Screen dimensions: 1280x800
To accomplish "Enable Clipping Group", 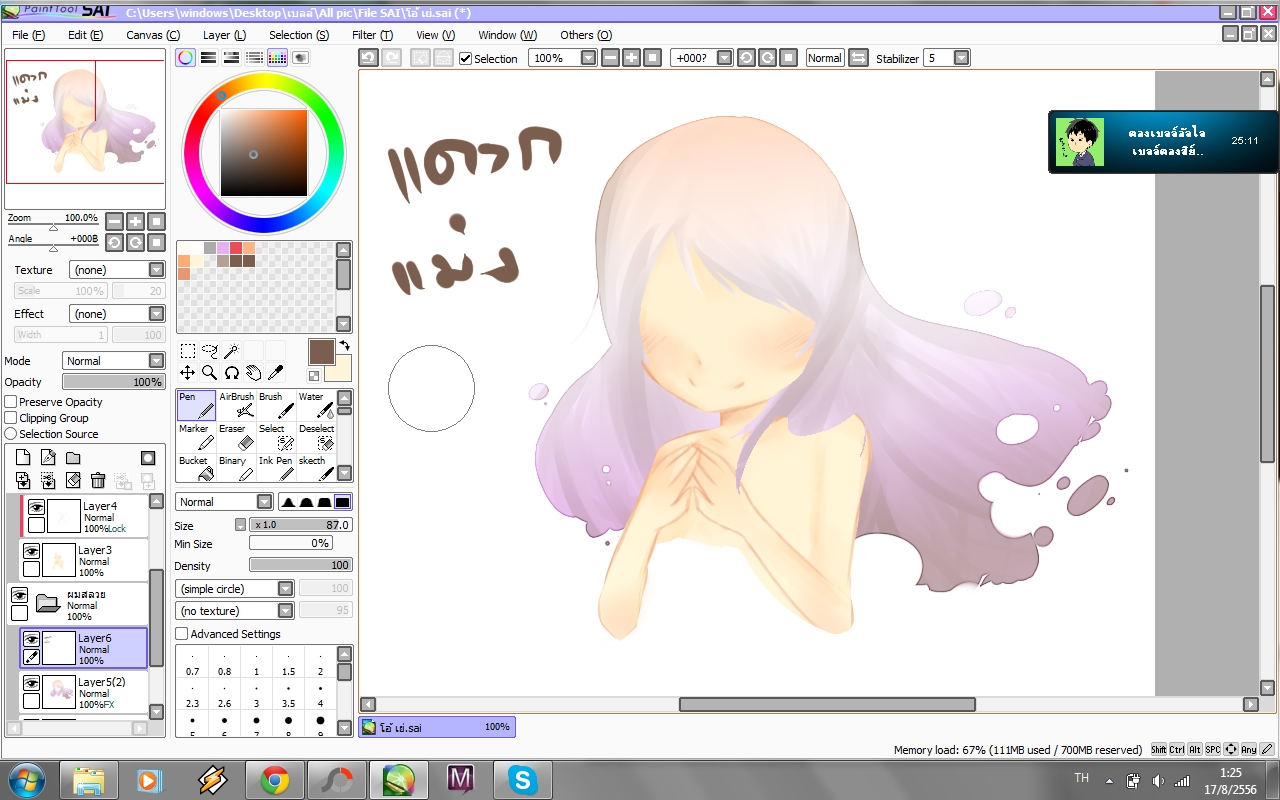I will pyautogui.click(x=11, y=418).
